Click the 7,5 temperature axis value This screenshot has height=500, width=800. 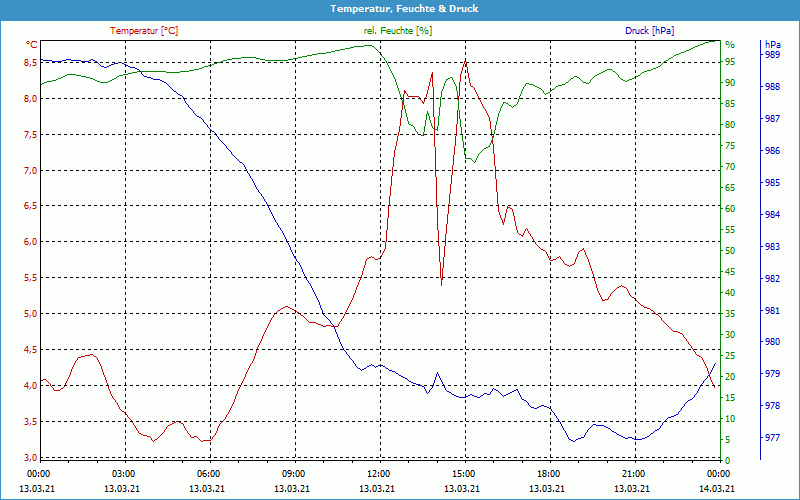31,135
